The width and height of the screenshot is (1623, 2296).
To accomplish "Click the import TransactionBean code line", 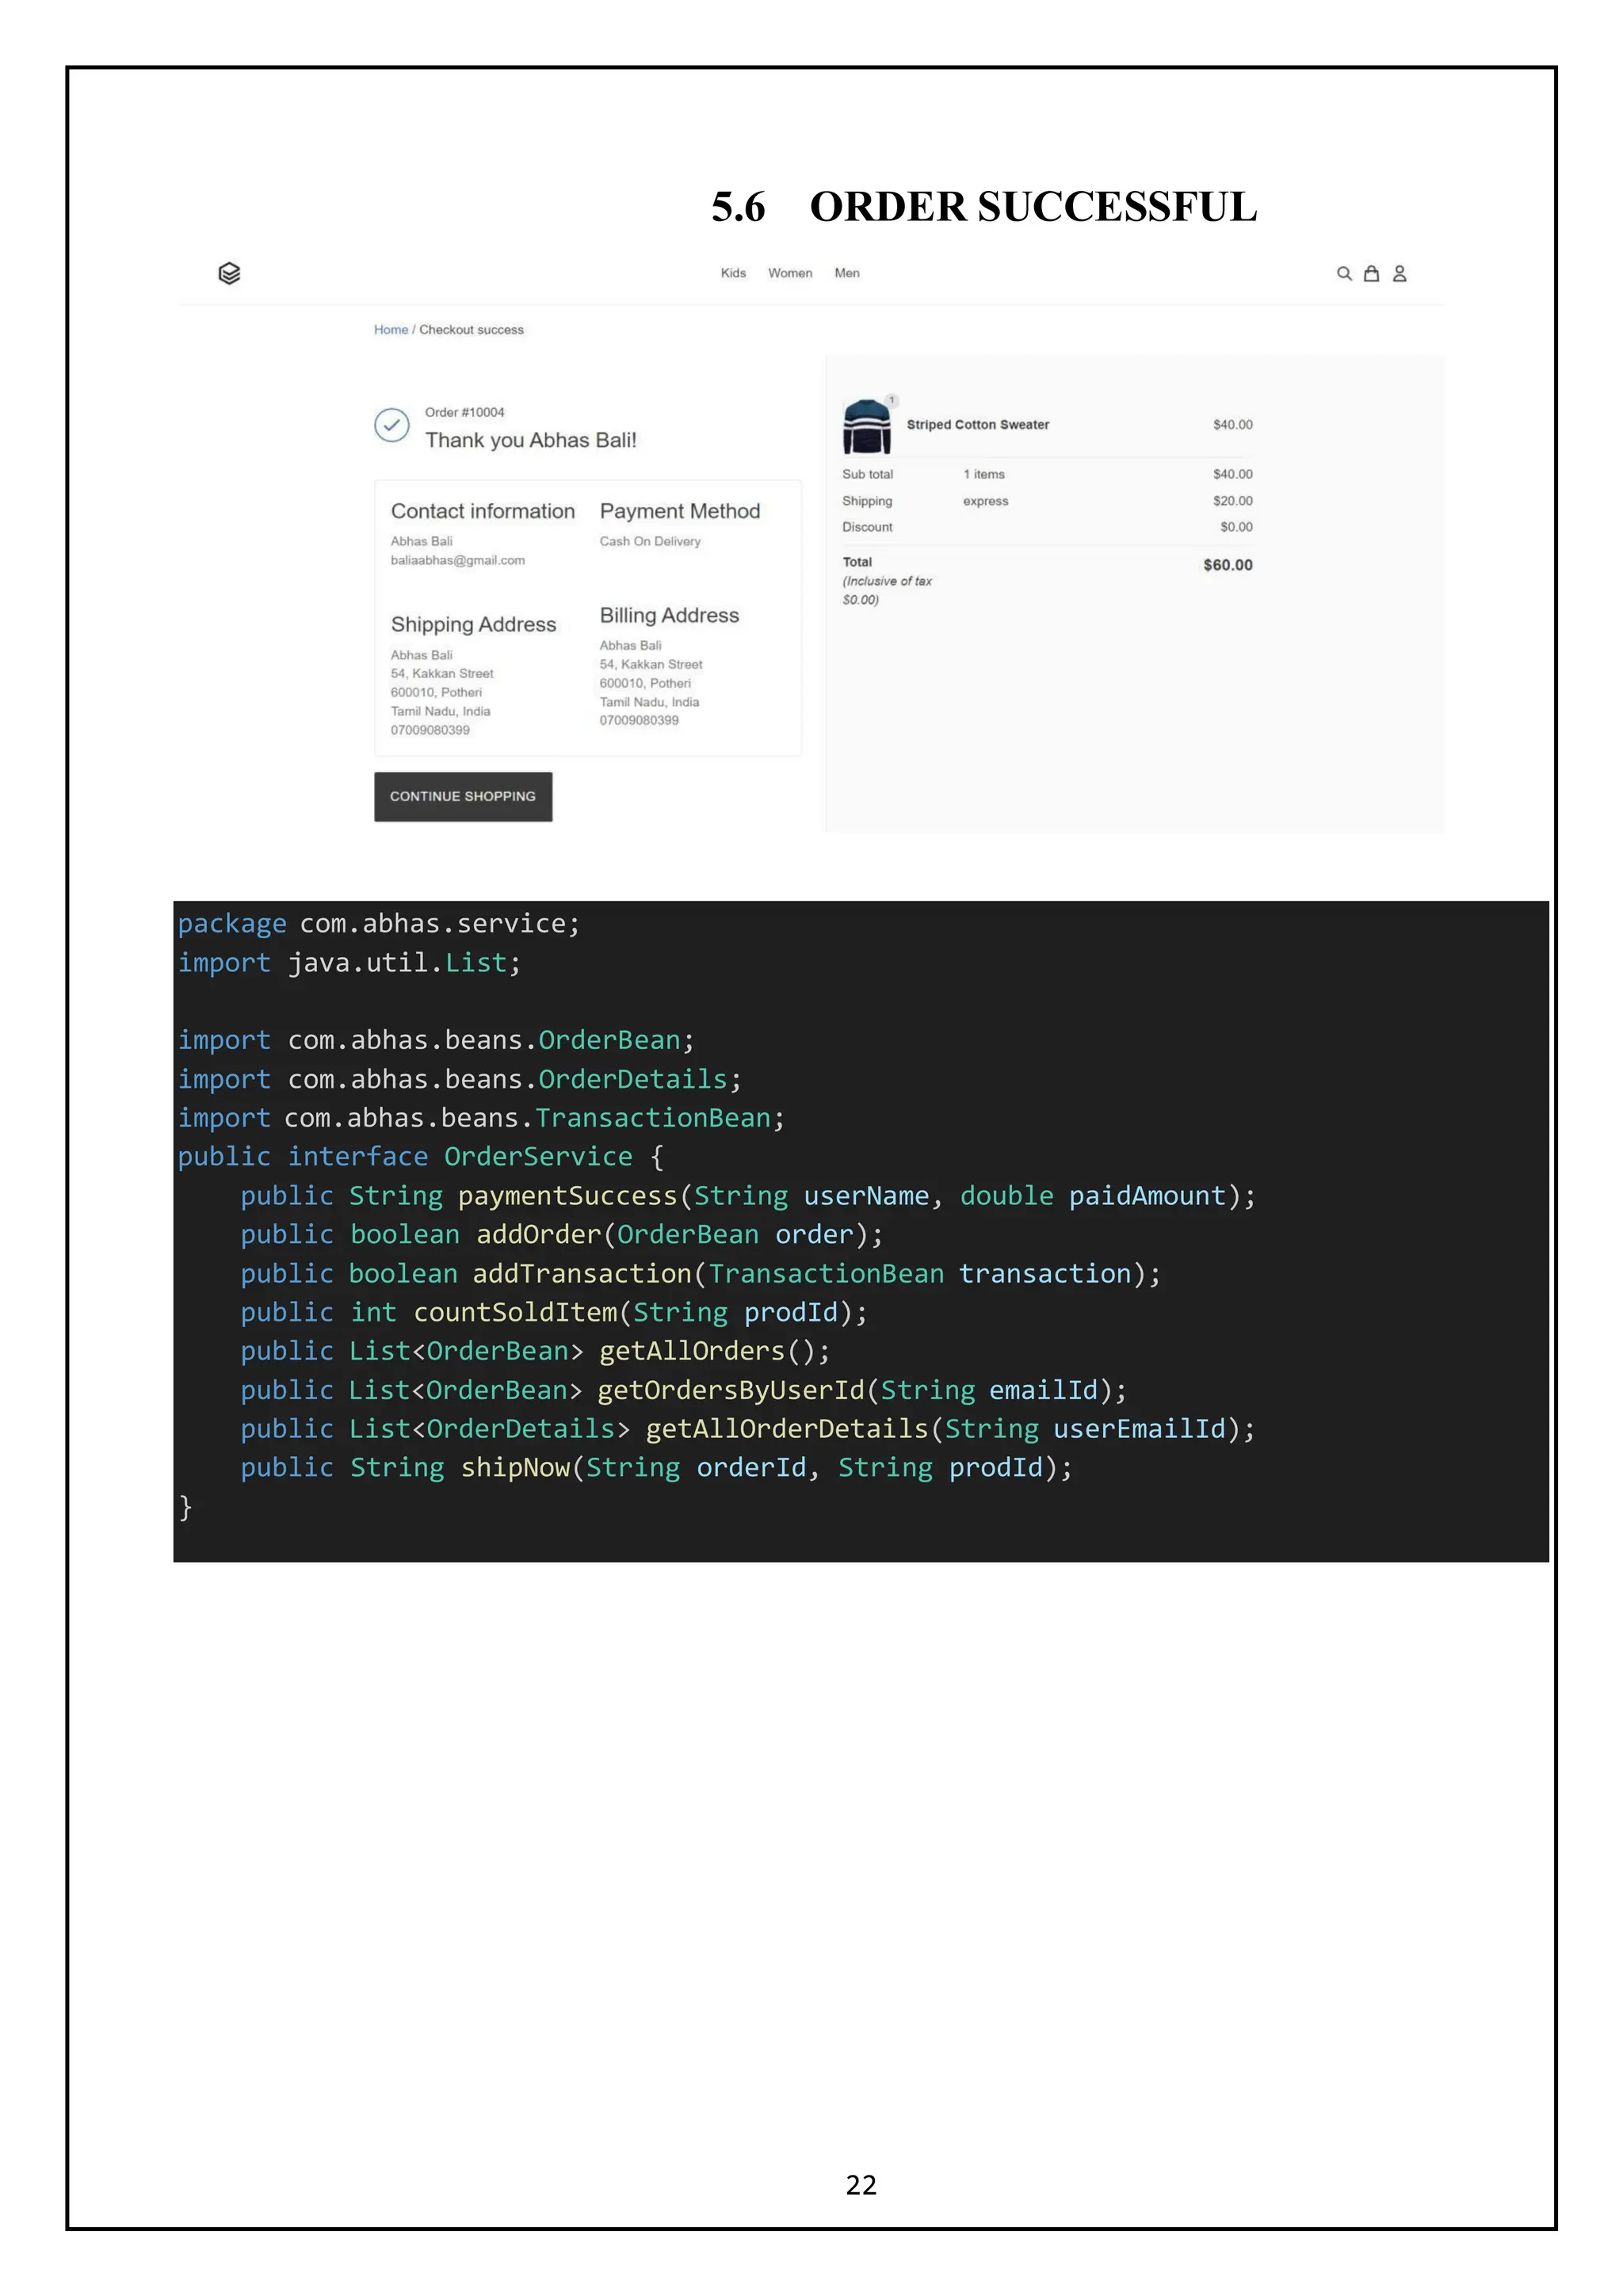I will pos(481,1118).
